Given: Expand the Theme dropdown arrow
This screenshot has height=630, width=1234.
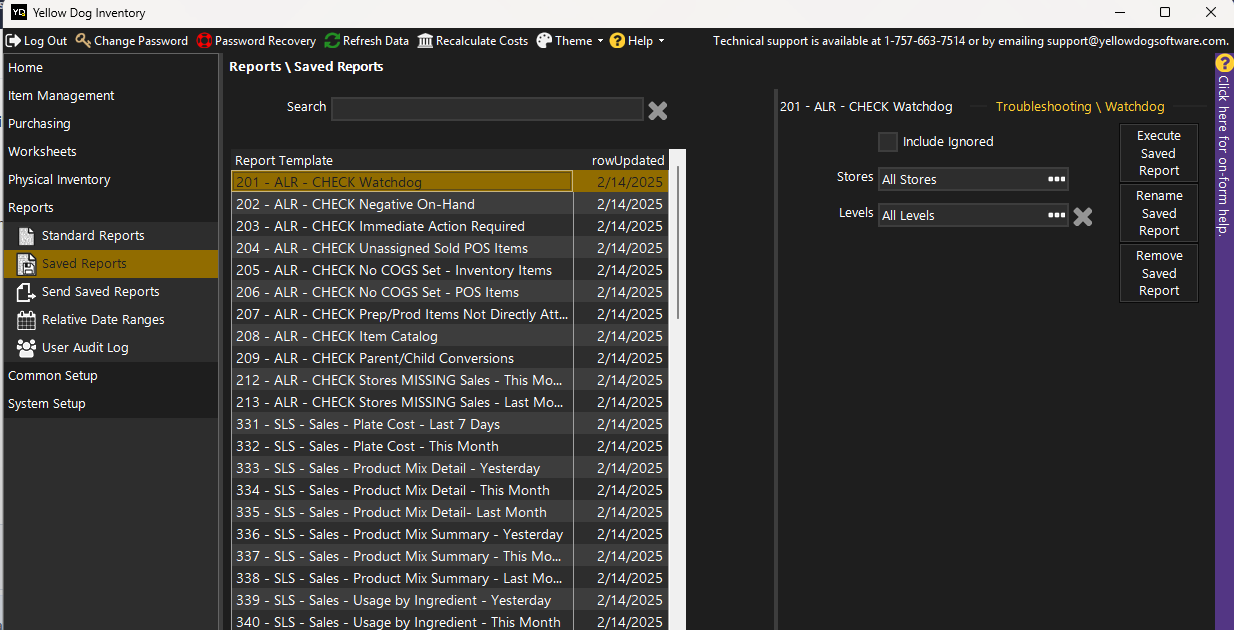Looking at the screenshot, I should click(x=600, y=41).
